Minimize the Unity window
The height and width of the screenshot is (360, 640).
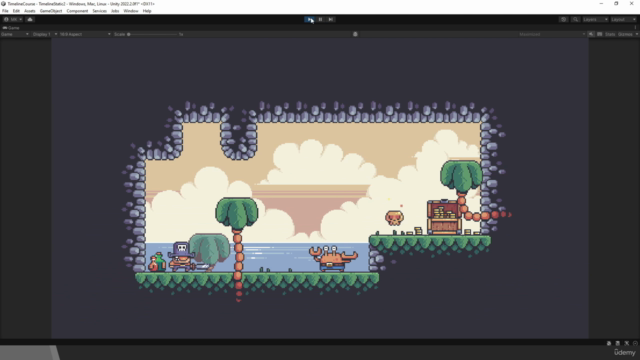point(601,3)
